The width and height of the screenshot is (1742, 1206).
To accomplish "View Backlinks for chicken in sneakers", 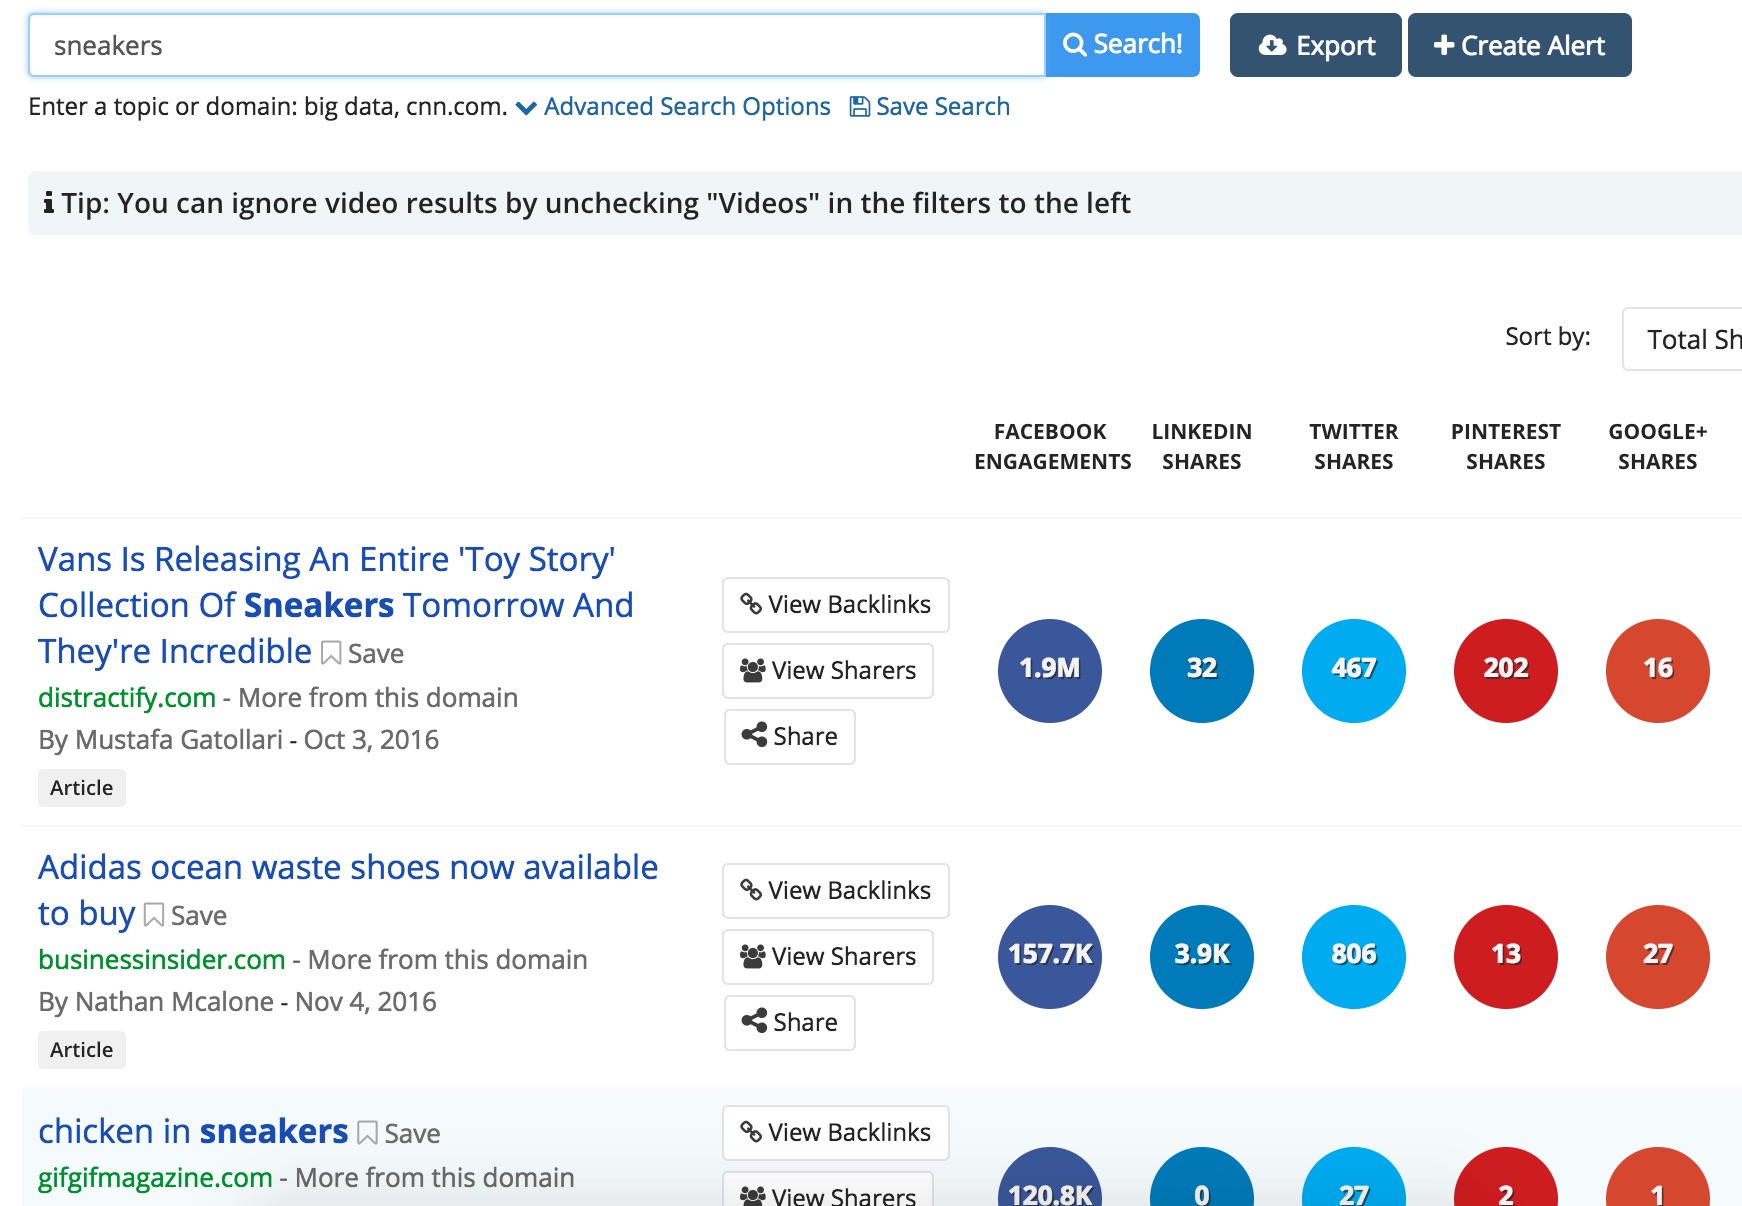I will [836, 1133].
